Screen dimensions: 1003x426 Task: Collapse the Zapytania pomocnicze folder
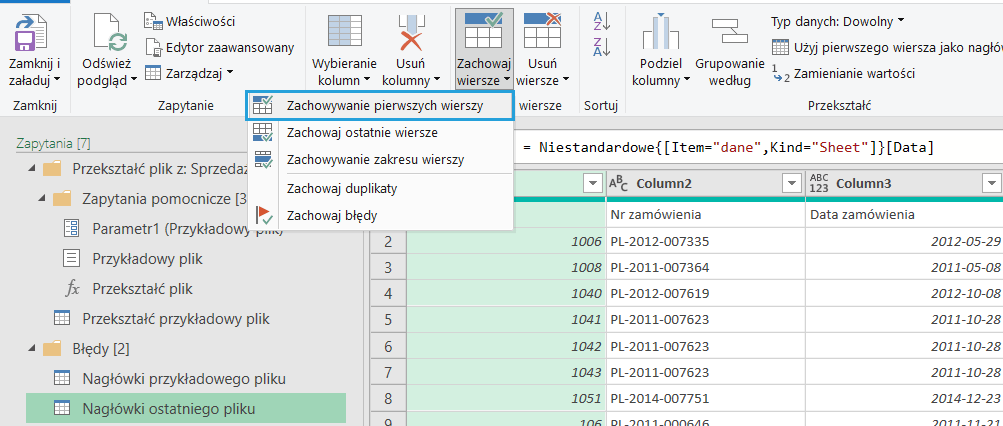click(41, 199)
